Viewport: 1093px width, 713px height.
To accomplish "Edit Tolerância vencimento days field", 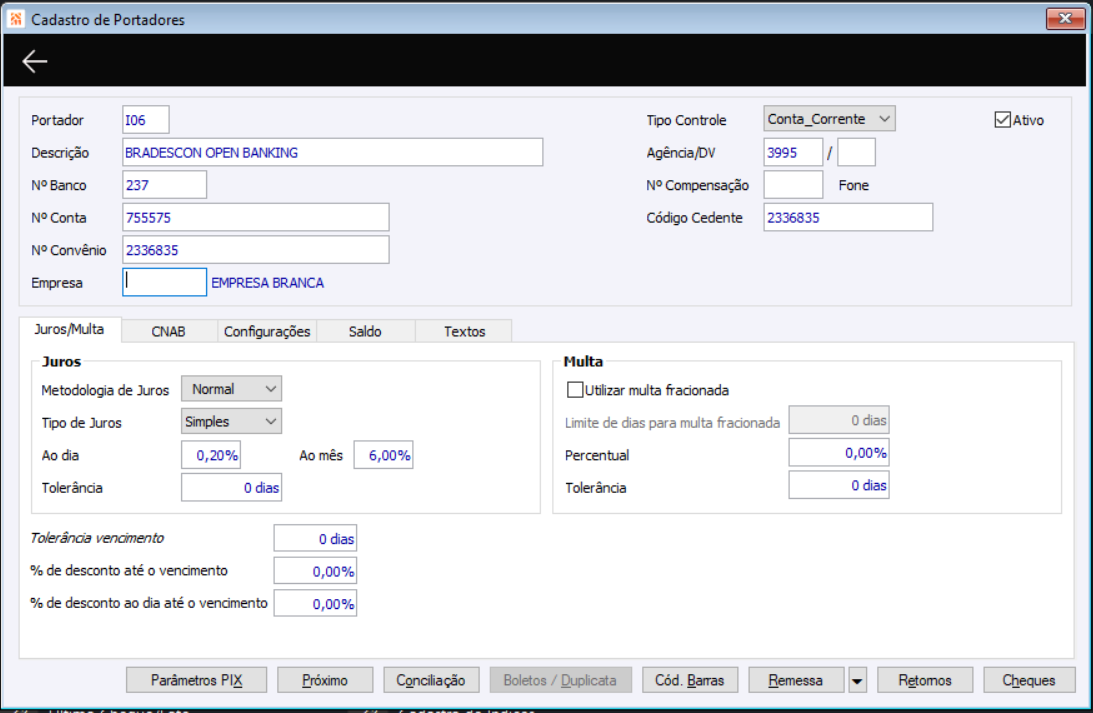I will pyautogui.click(x=315, y=538).
